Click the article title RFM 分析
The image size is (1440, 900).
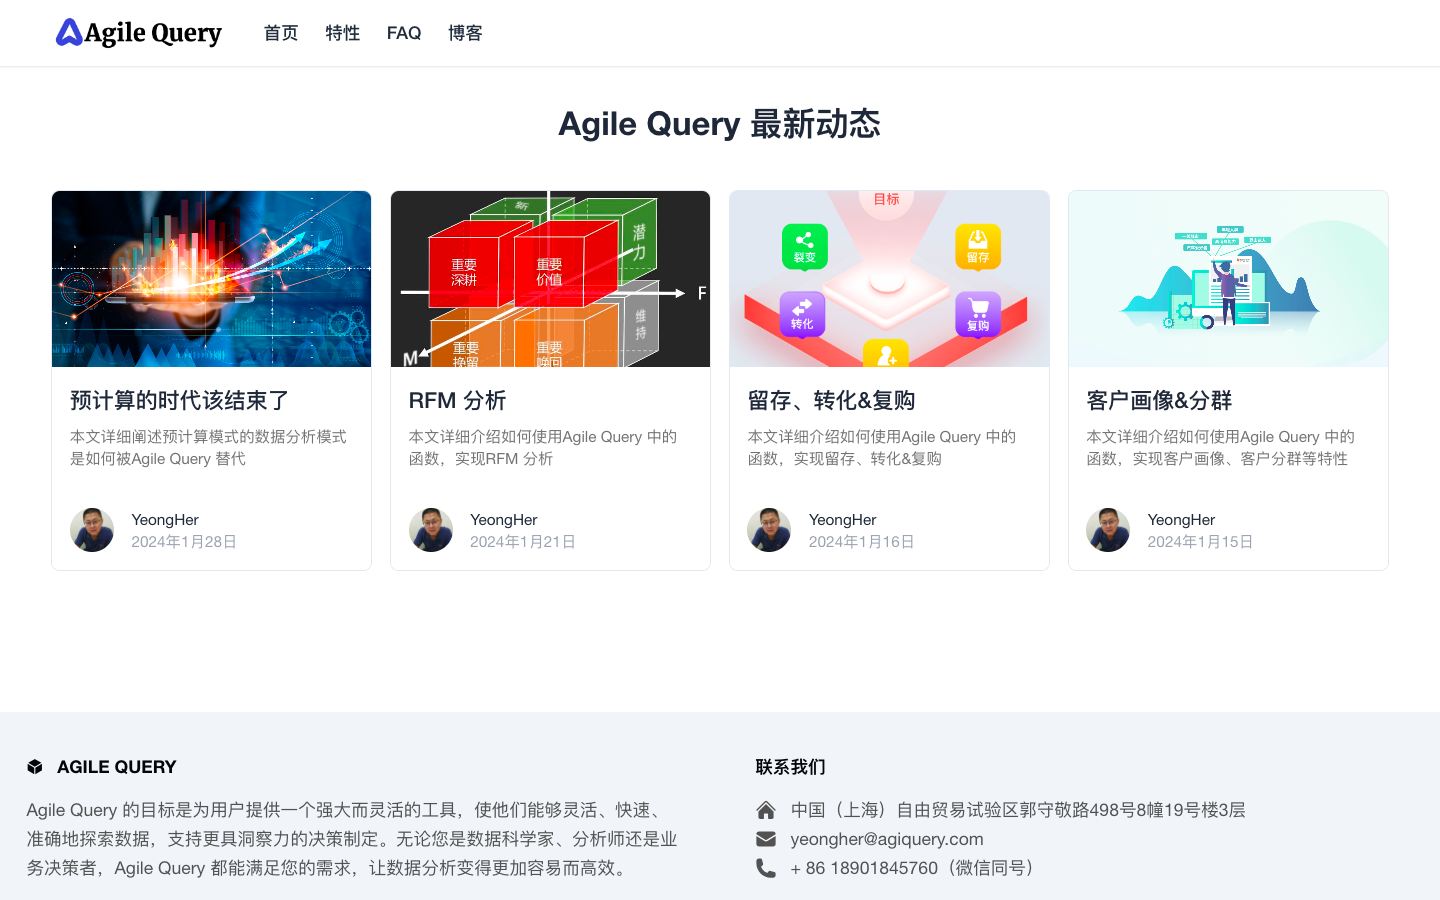tap(457, 400)
